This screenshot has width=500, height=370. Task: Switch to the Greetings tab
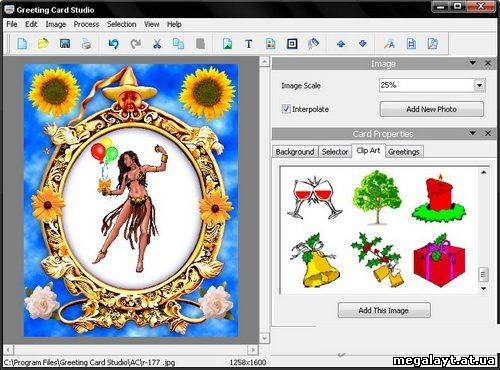pyautogui.click(x=404, y=152)
